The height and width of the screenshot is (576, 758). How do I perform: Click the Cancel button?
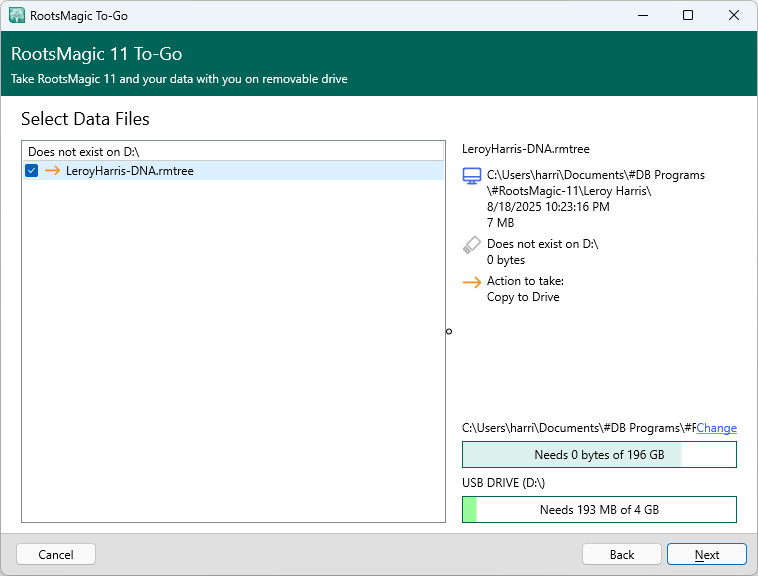[x=56, y=554]
